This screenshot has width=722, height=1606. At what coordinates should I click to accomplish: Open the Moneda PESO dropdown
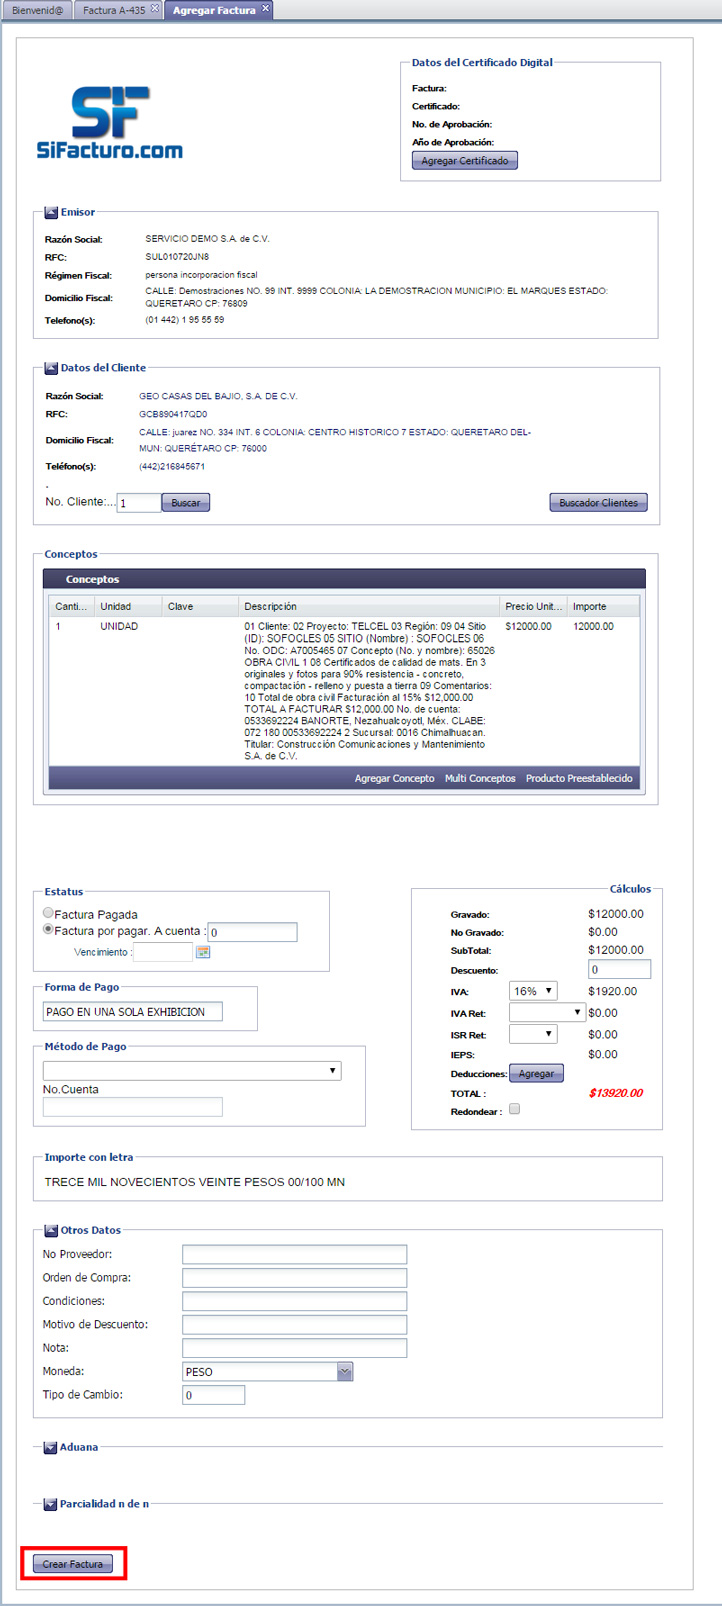(x=344, y=1372)
